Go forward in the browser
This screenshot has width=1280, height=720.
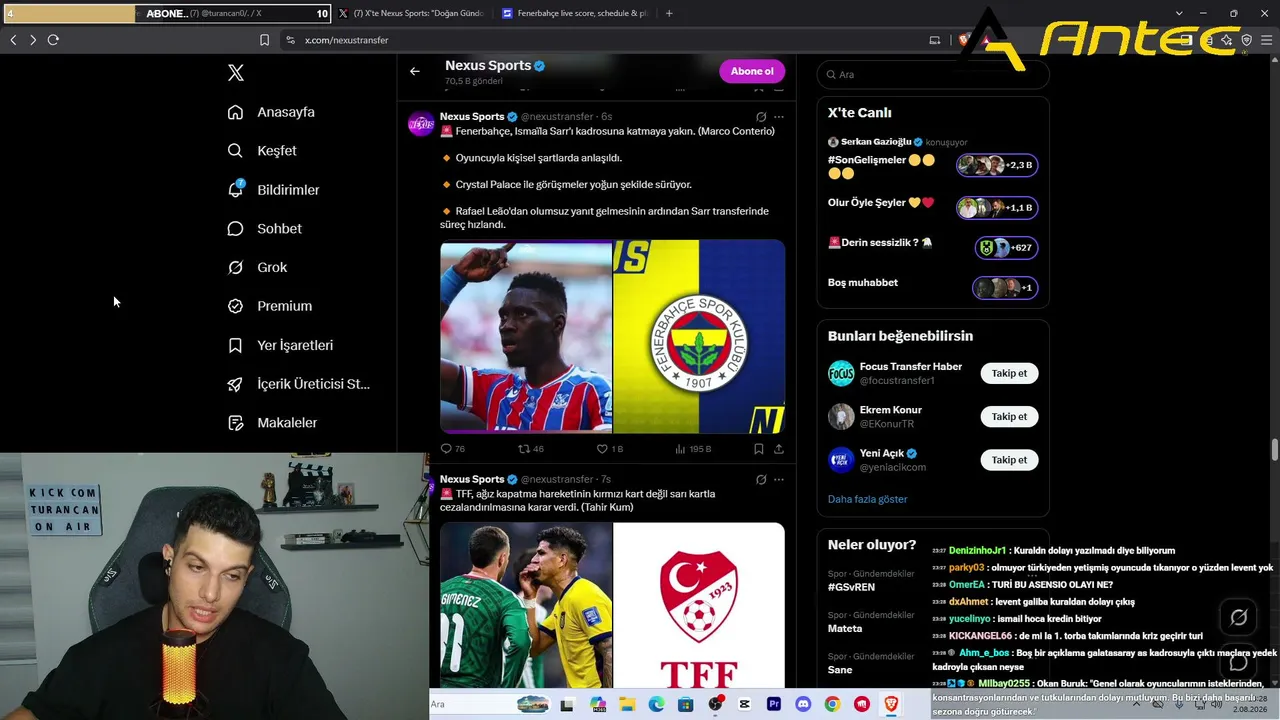(33, 40)
